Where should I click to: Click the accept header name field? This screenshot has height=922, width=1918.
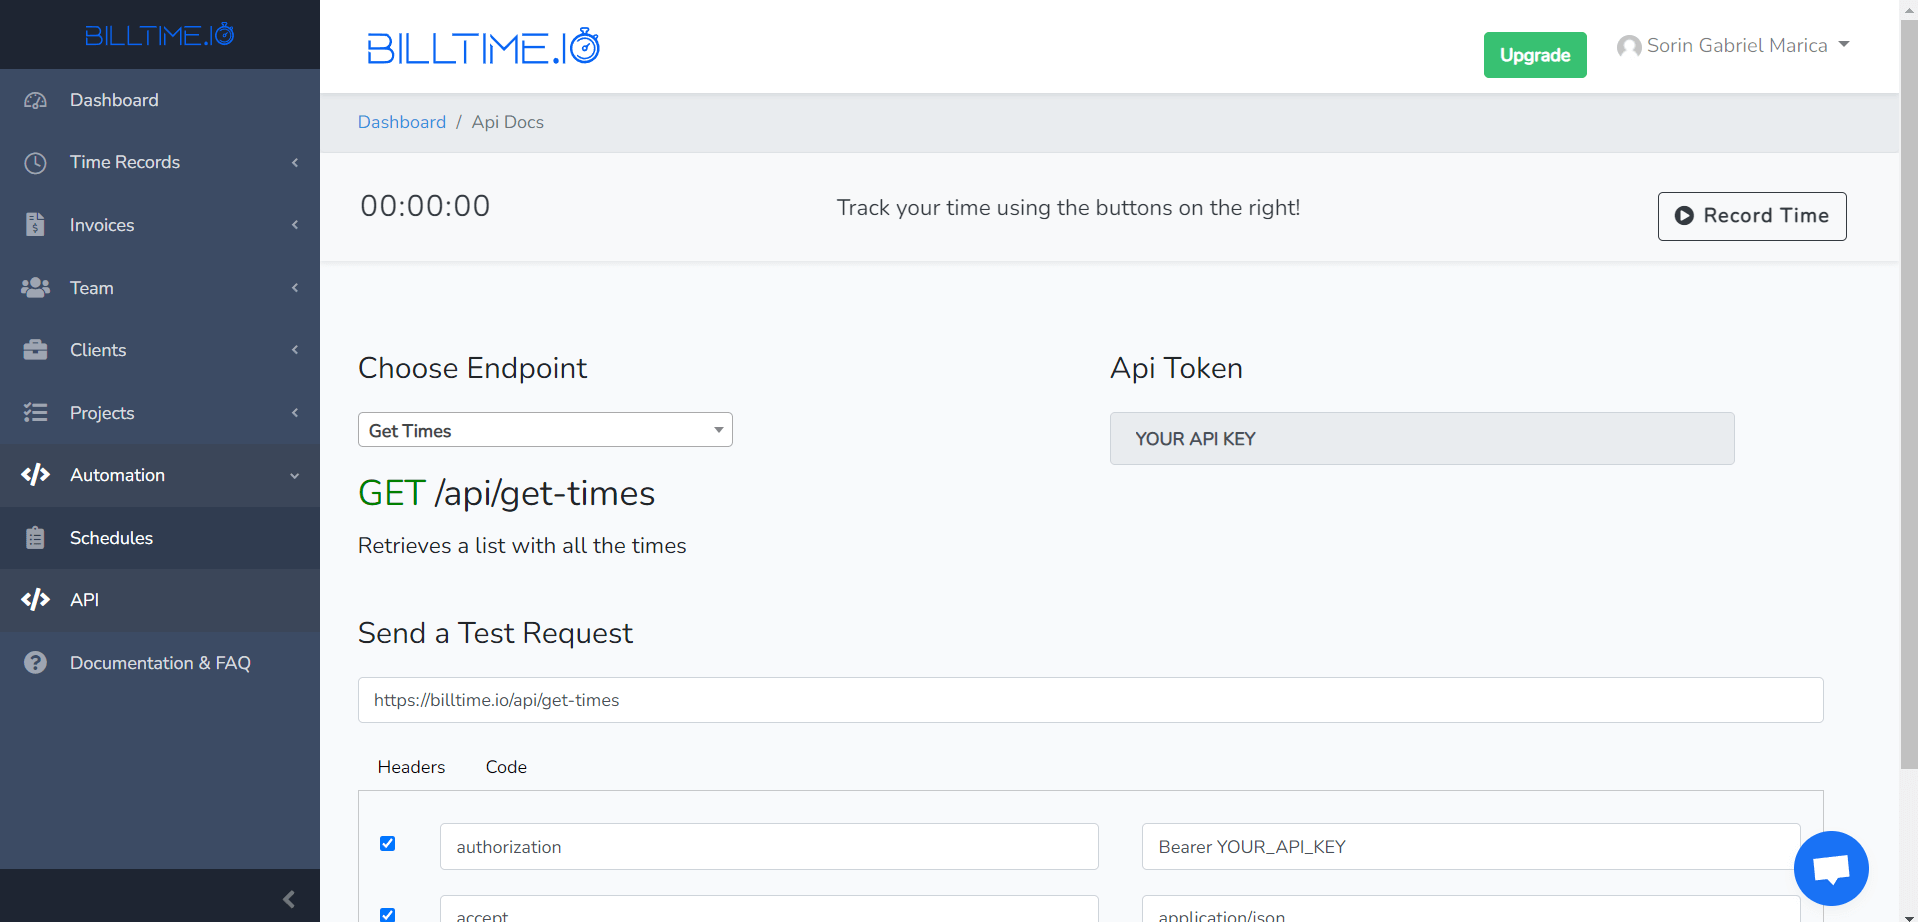click(x=769, y=909)
